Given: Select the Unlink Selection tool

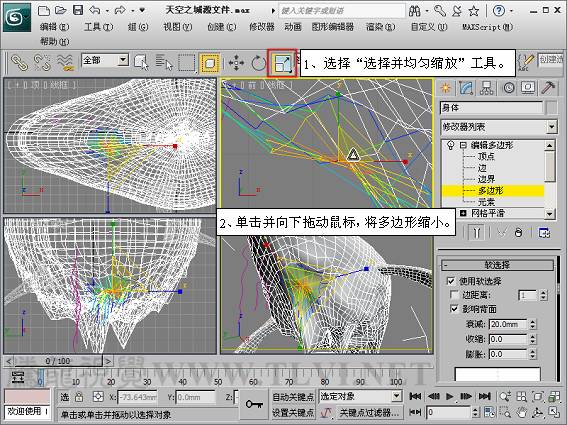Looking at the screenshot, I should click(x=42, y=62).
